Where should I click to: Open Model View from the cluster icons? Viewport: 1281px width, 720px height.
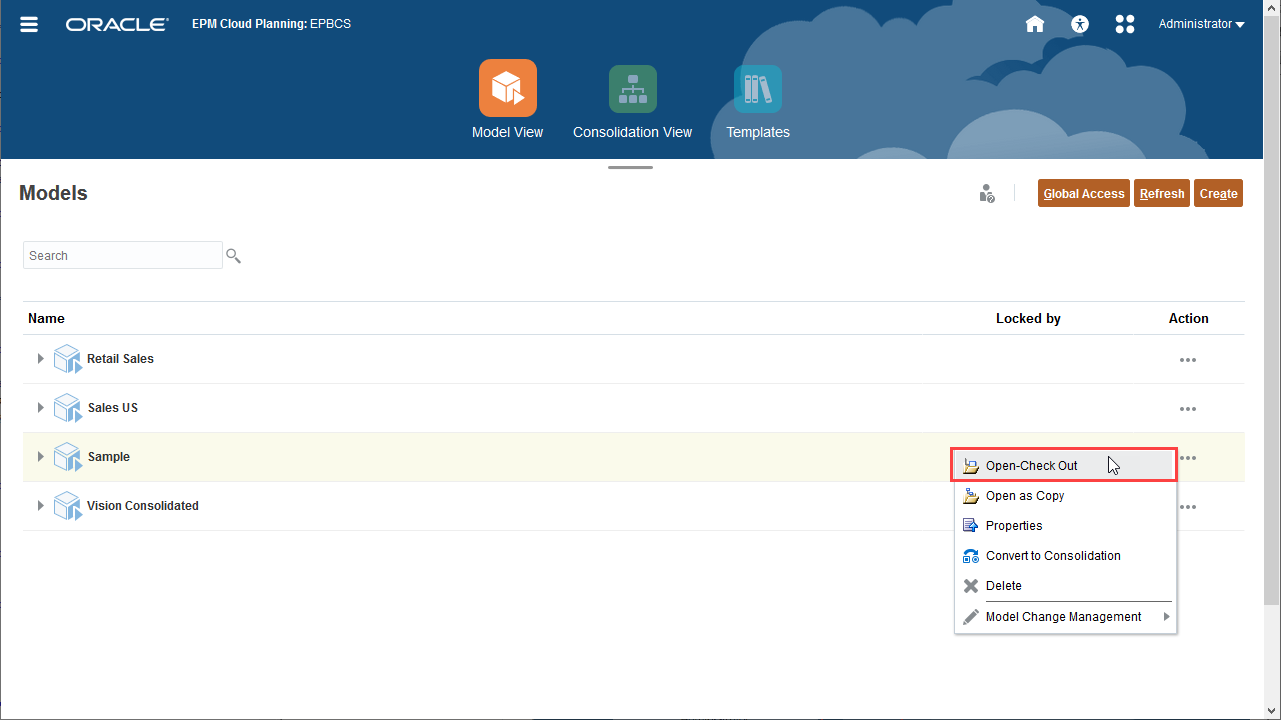coord(507,99)
